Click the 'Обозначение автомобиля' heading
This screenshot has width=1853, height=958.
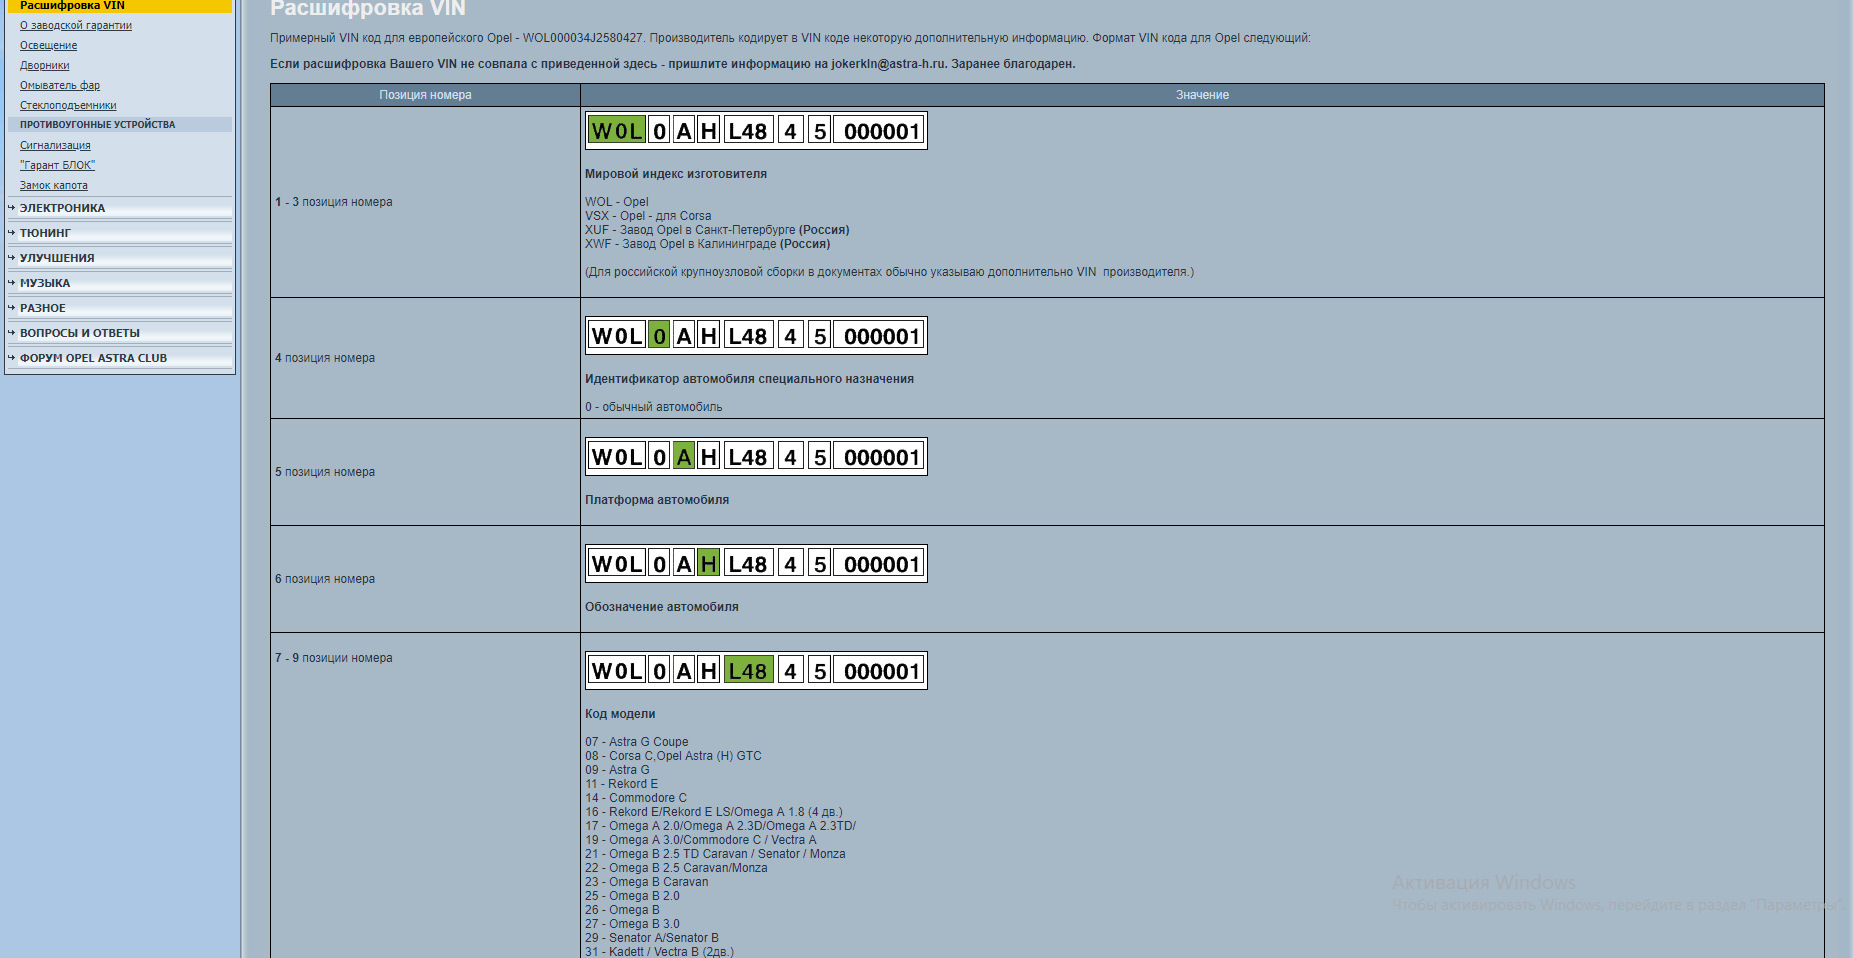tap(662, 607)
